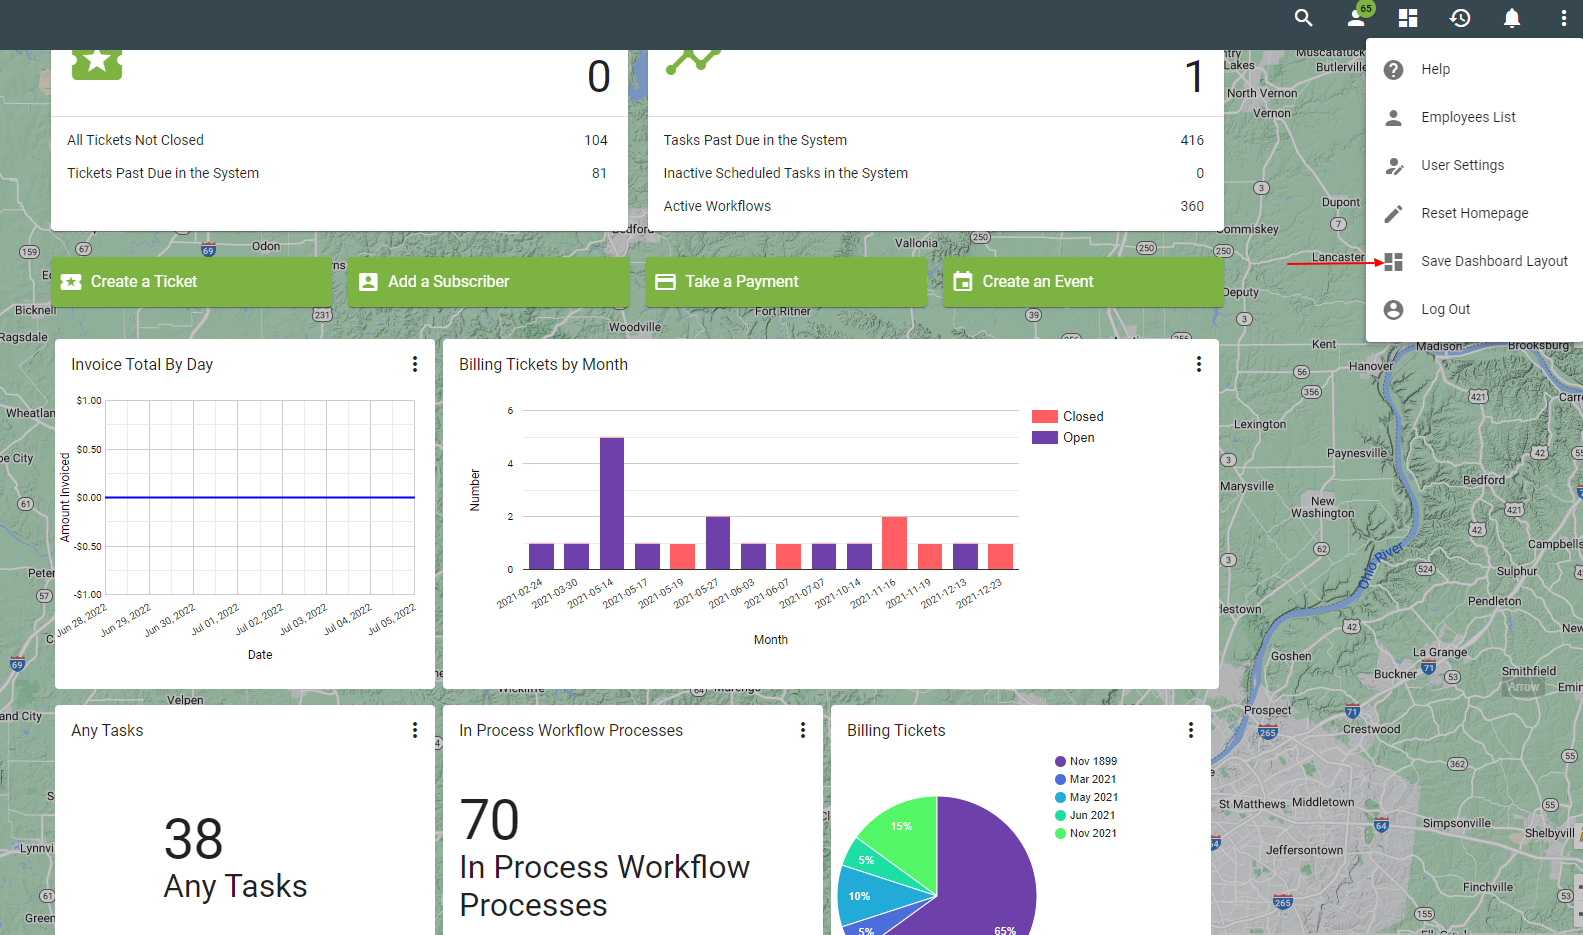
Task: Open Invoice Total By Day options menu
Action: (415, 364)
